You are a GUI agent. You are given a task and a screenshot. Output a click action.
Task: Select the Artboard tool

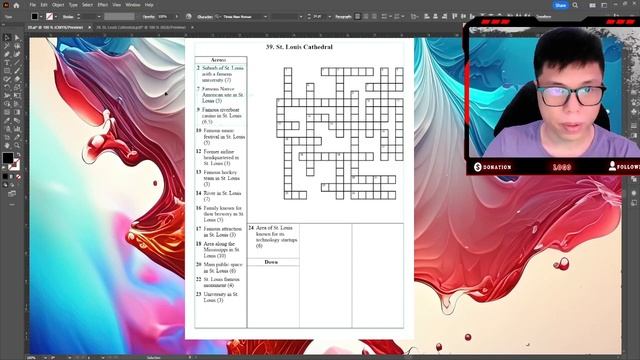7,137
